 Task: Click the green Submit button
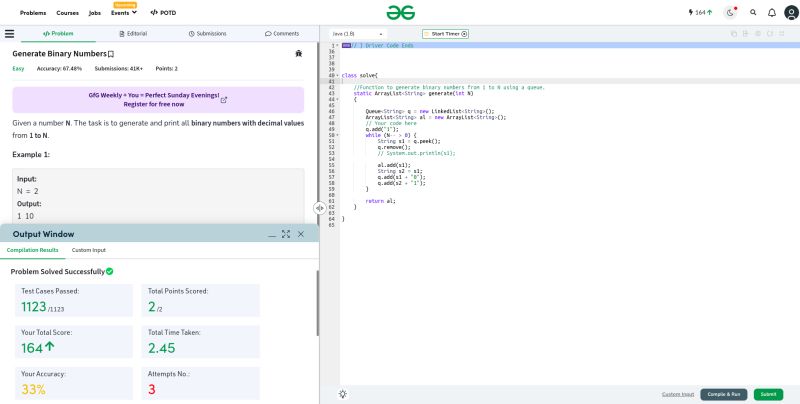[x=768, y=394]
